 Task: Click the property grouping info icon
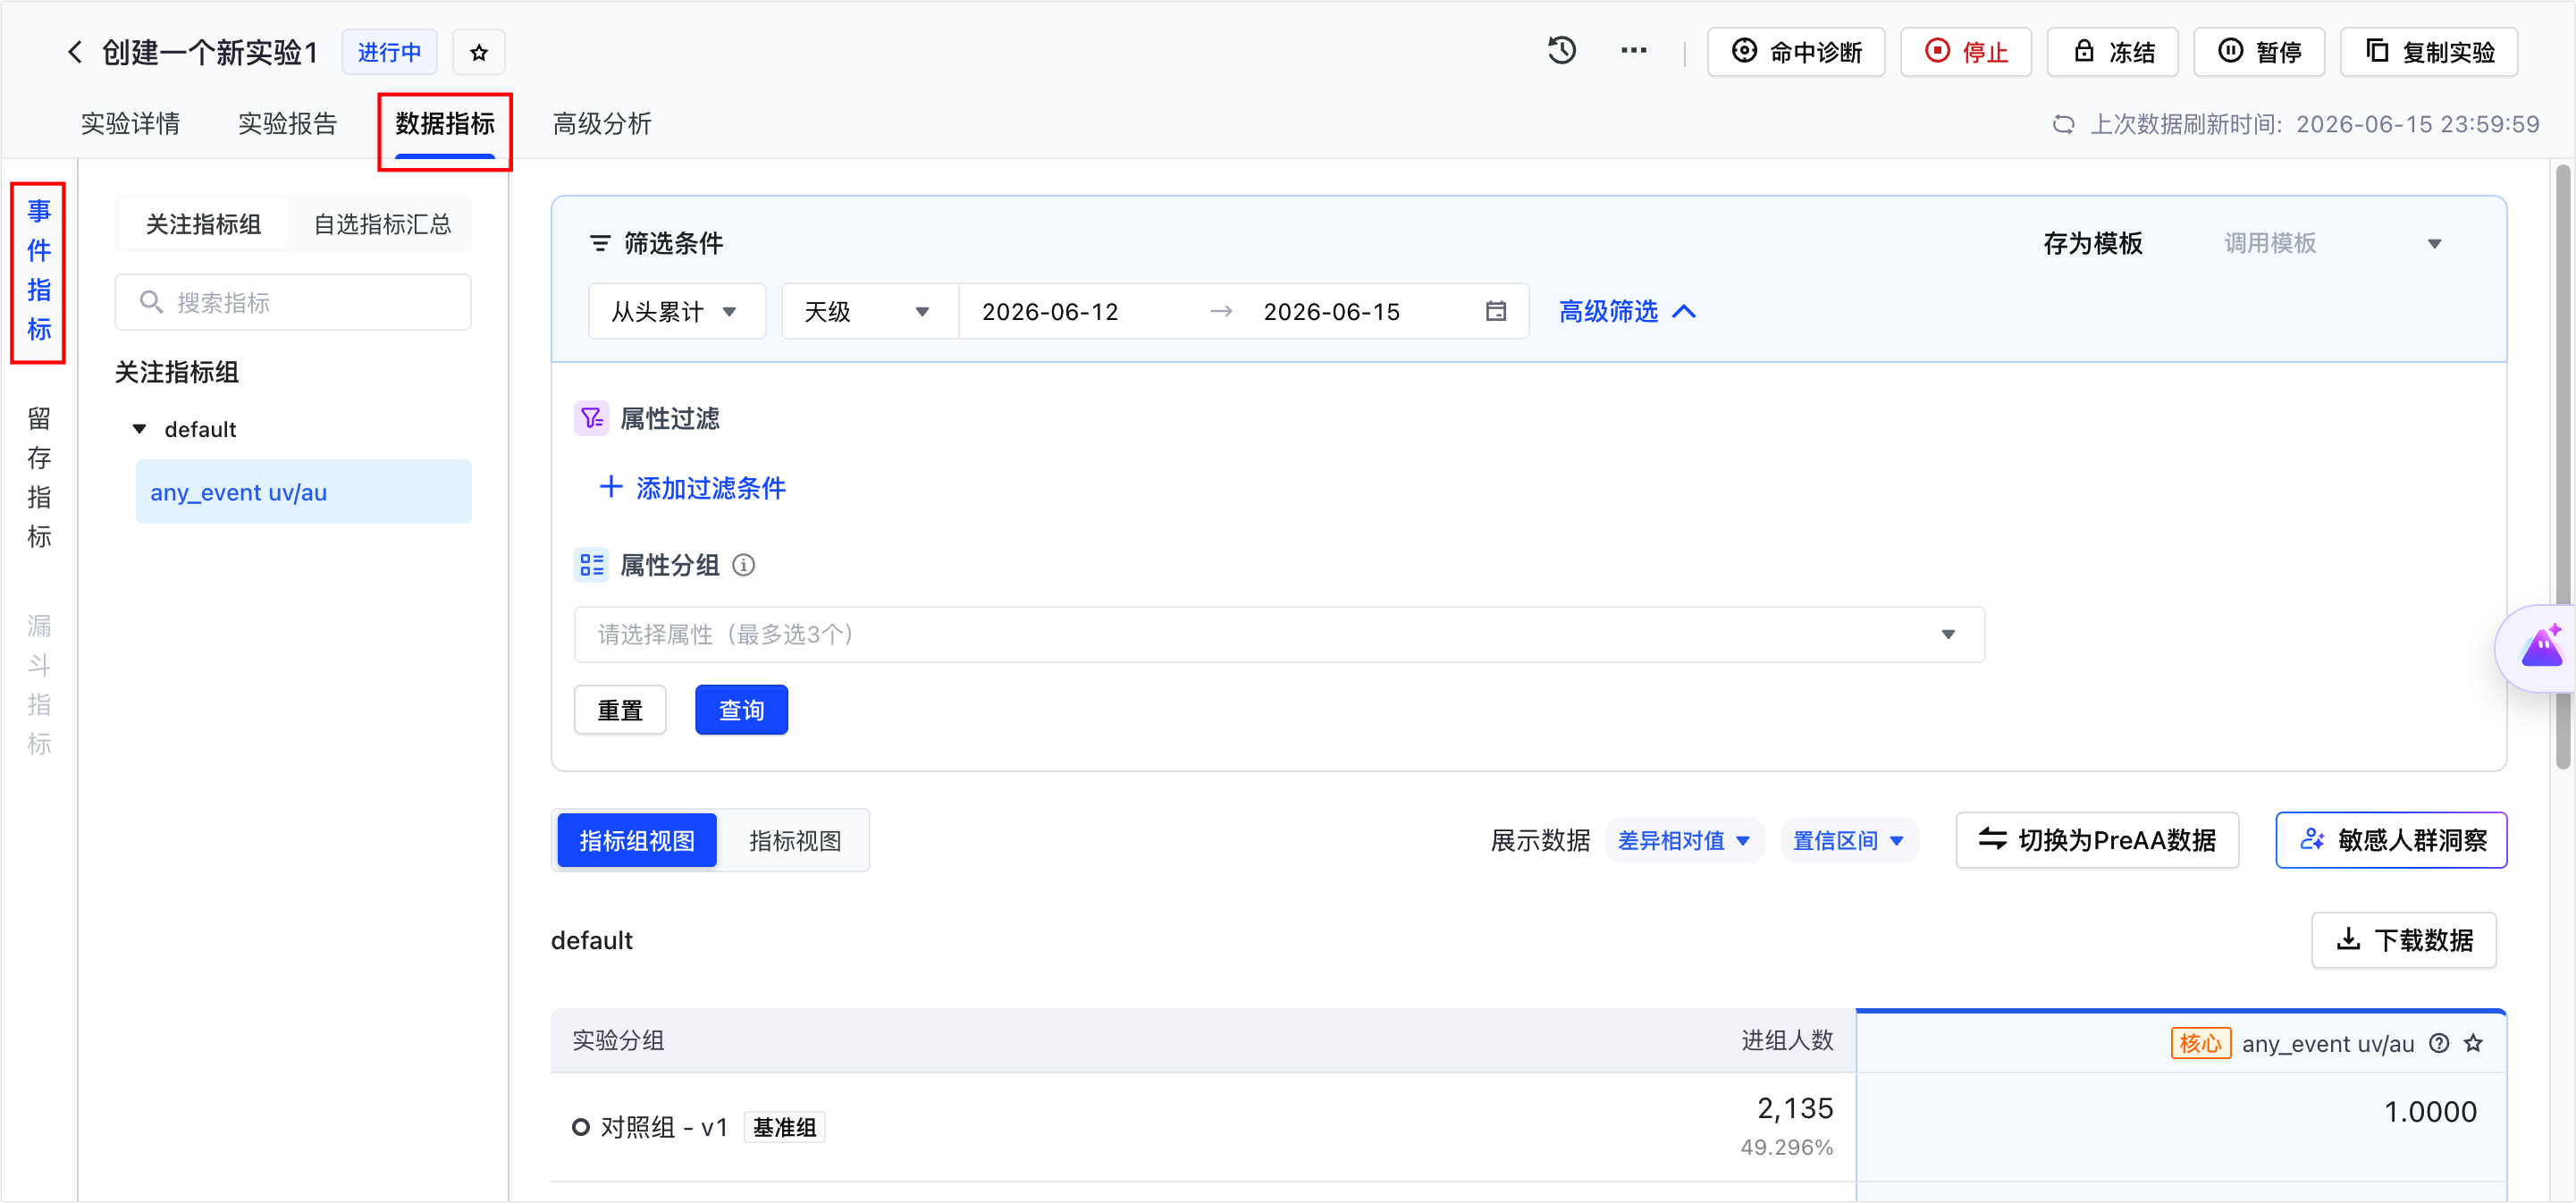click(744, 565)
